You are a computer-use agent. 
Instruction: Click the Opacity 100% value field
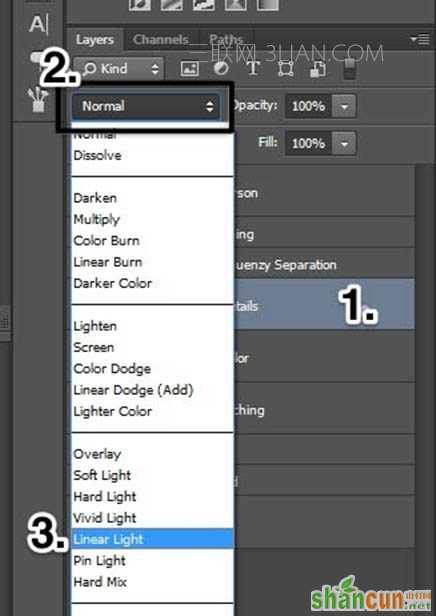pos(309,106)
